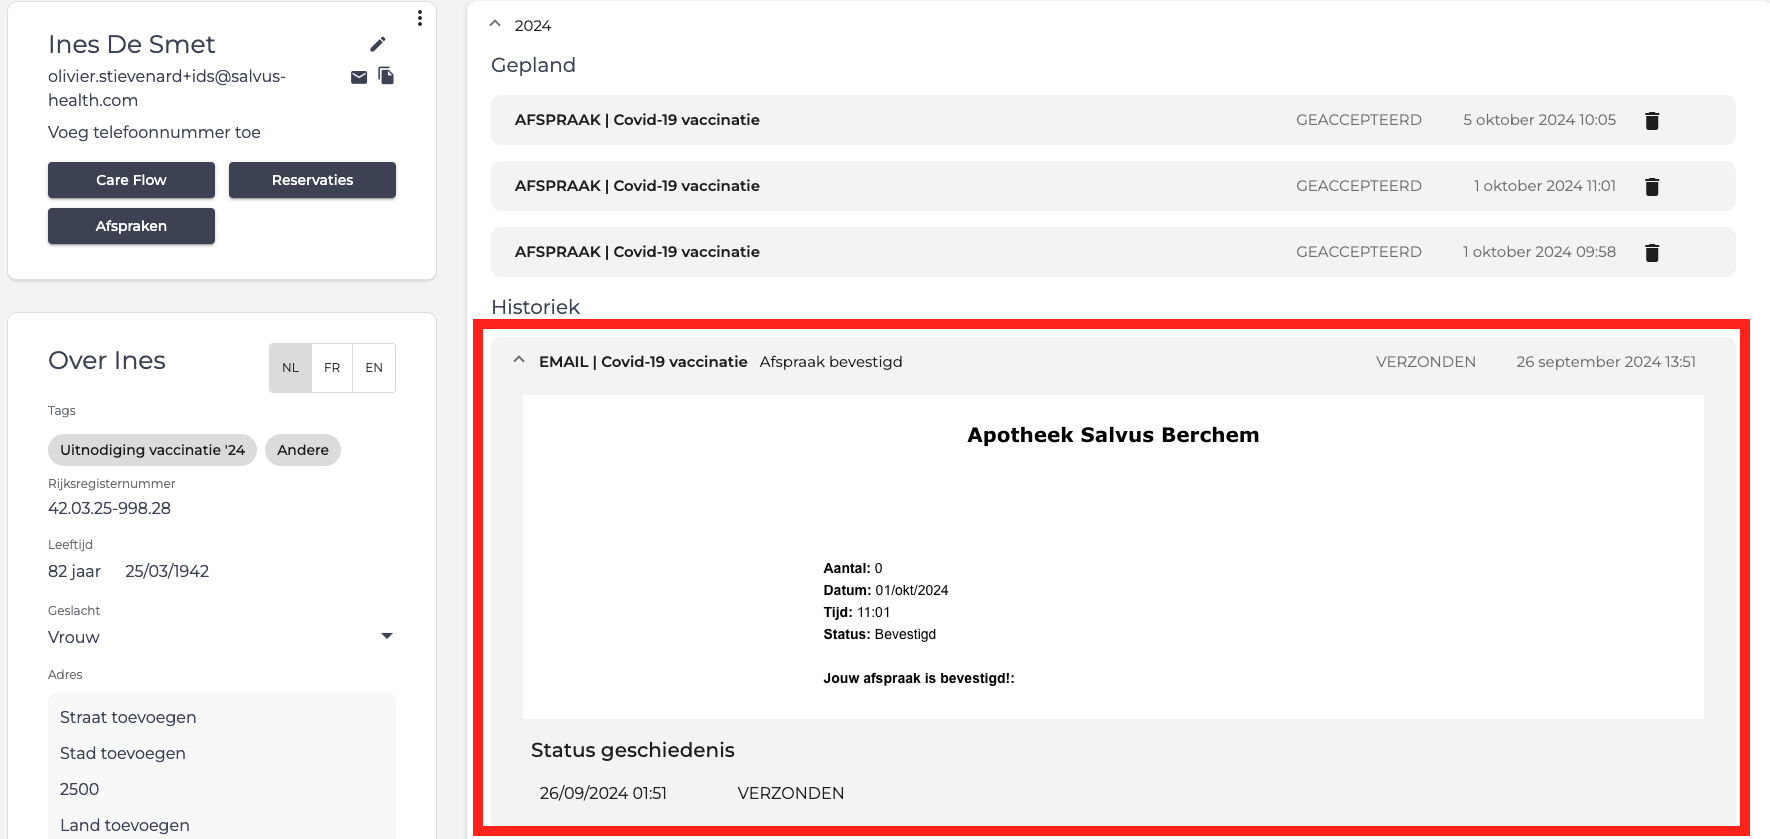The image size is (1770, 839).
Task: Open the Geslacht dropdown
Action: tap(387, 636)
